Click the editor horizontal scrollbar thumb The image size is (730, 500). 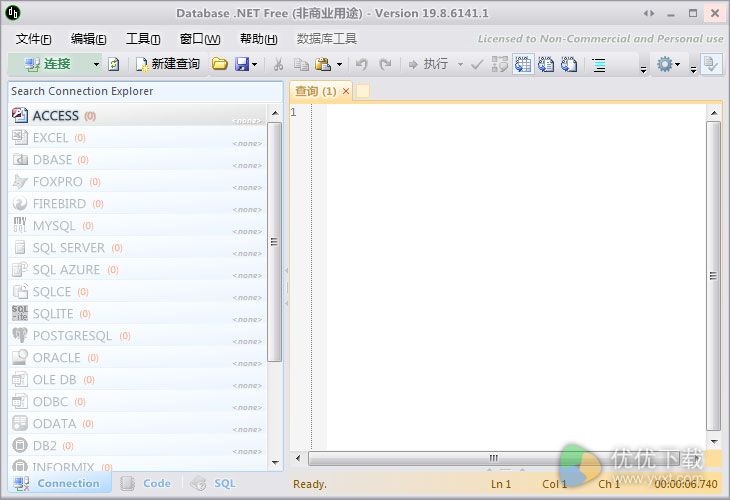[x=493, y=458]
